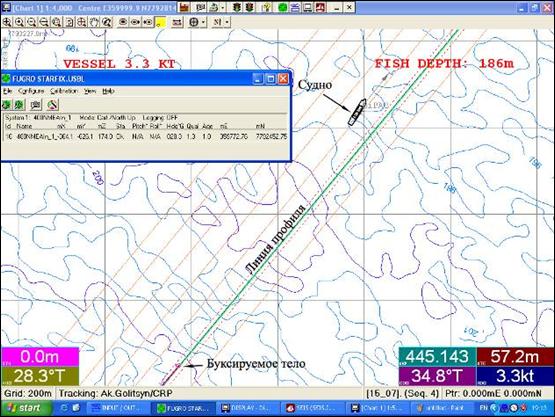The height and width of the screenshot is (417, 555).
Task: Open the Configure menu in Starfix USBL
Action: (x=31, y=91)
